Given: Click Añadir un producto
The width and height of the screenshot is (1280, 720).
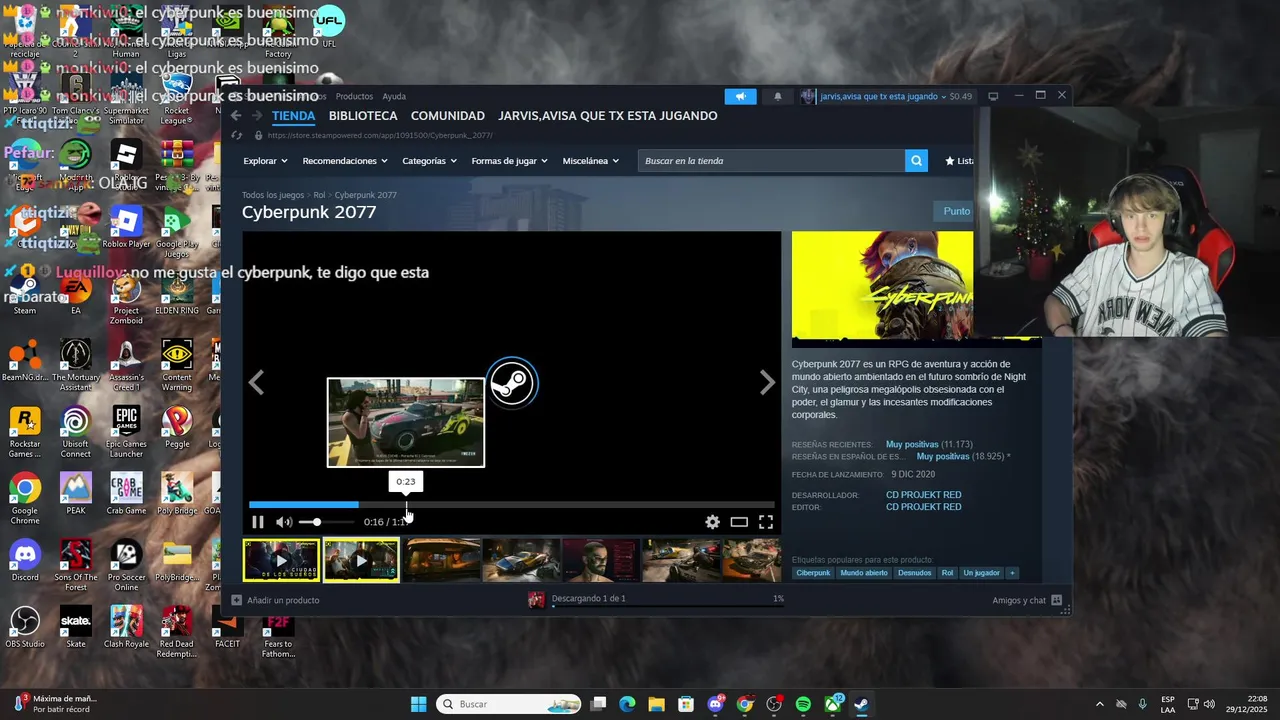Looking at the screenshot, I should (x=276, y=600).
